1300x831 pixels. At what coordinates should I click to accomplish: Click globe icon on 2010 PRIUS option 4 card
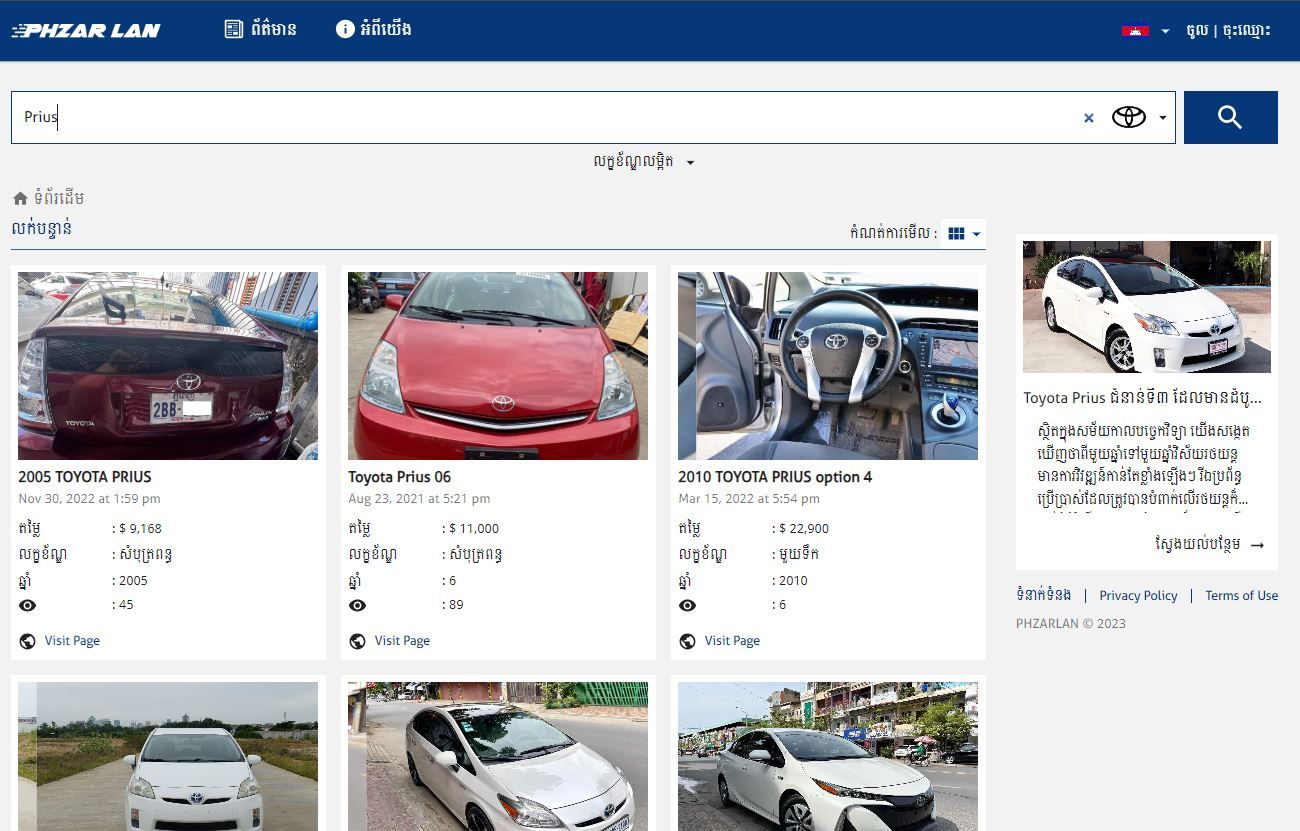687,642
